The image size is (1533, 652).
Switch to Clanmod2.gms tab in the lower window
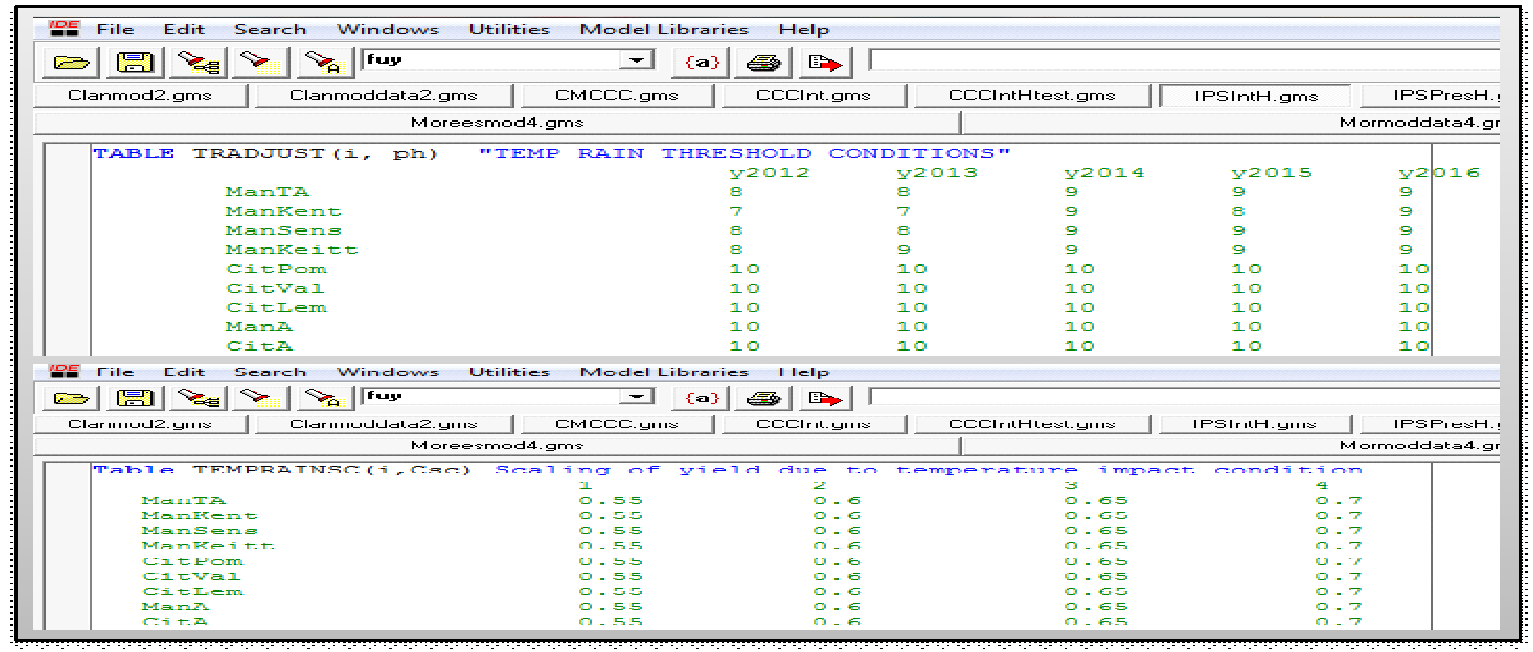[142, 424]
